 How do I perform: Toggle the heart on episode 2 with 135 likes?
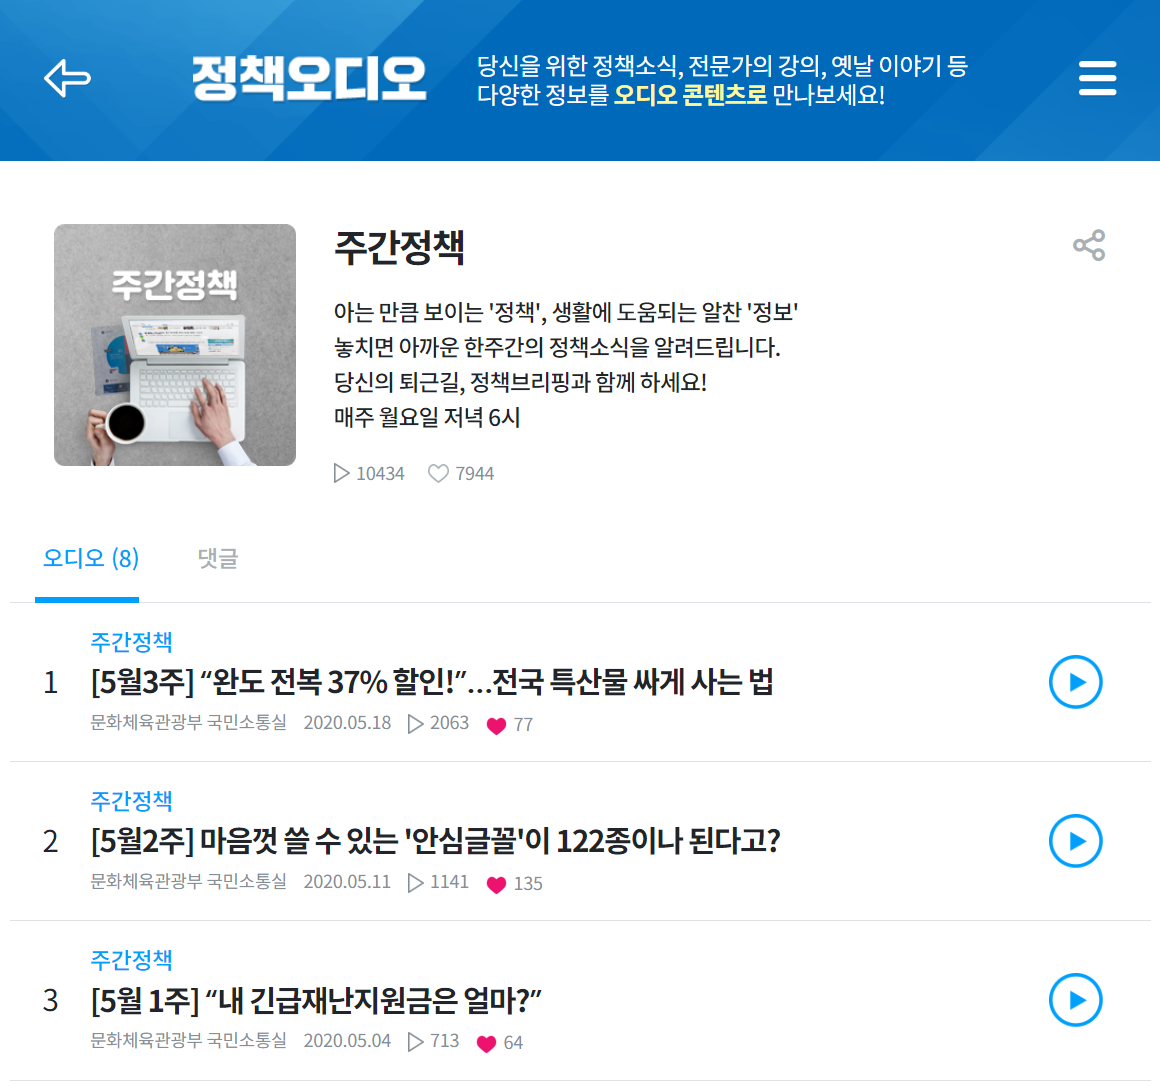pos(496,884)
